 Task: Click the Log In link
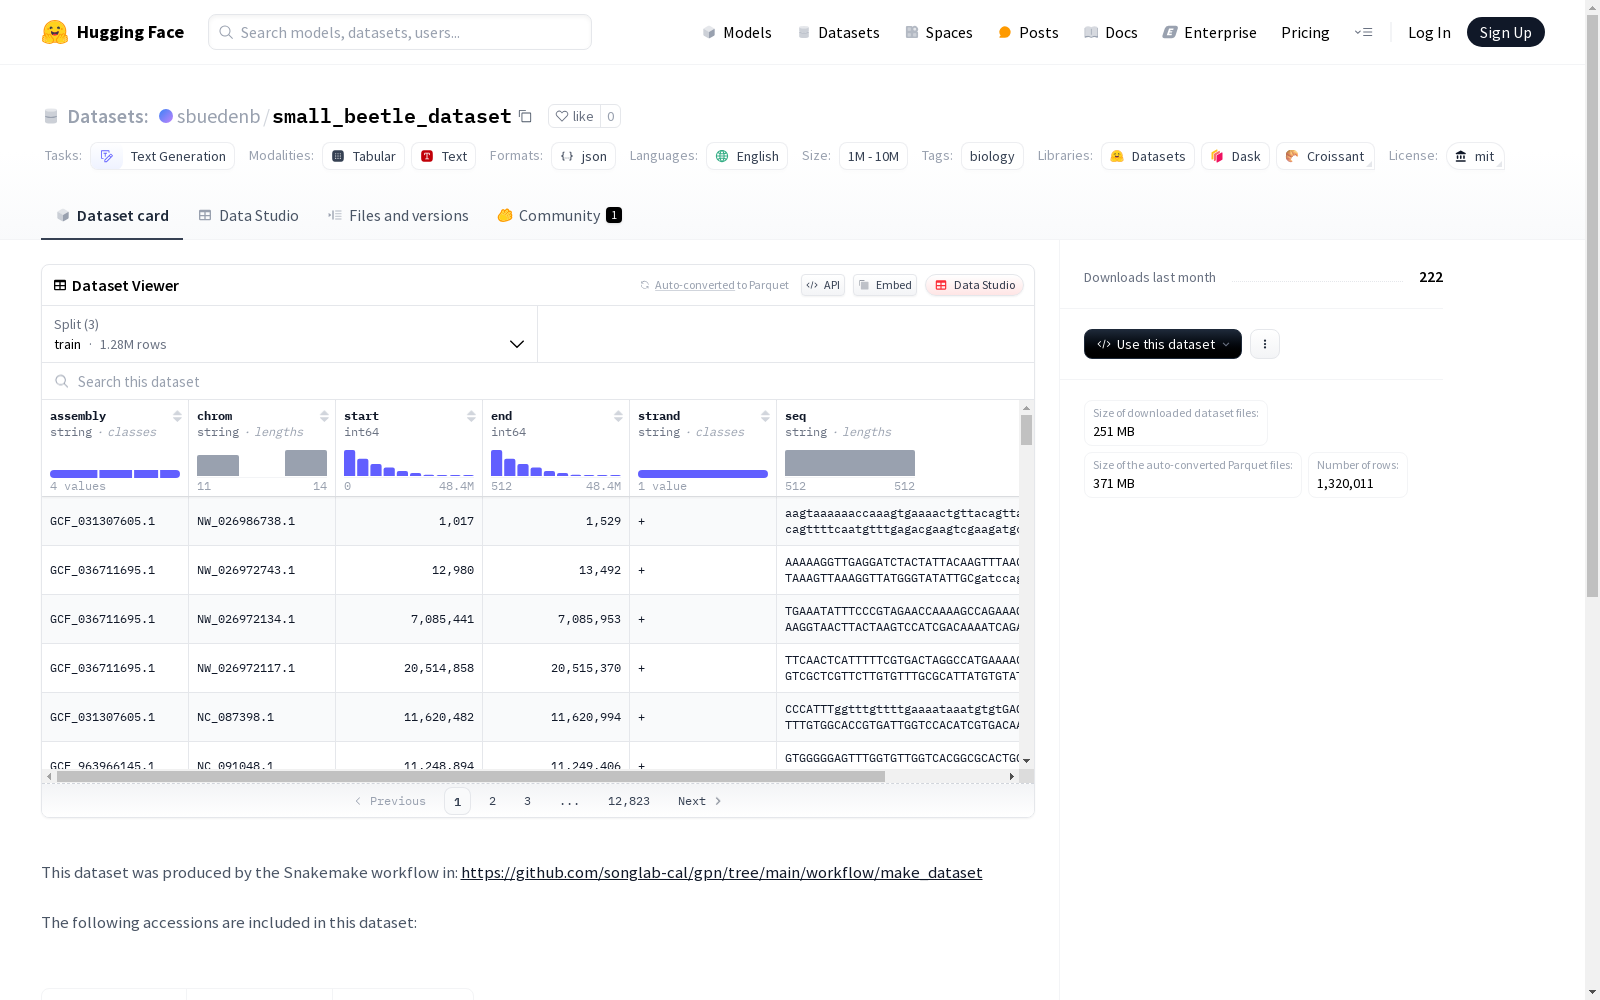pos(1429,32)
